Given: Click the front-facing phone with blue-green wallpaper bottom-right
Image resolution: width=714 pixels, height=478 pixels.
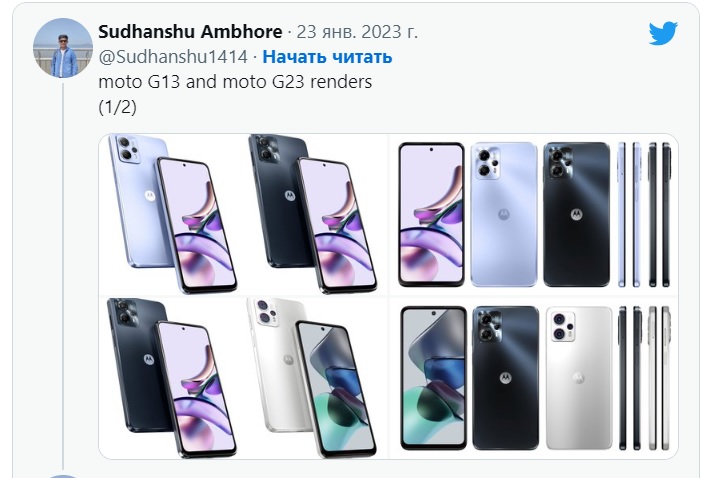Looking at the screenshot, I should coord(434,378).
